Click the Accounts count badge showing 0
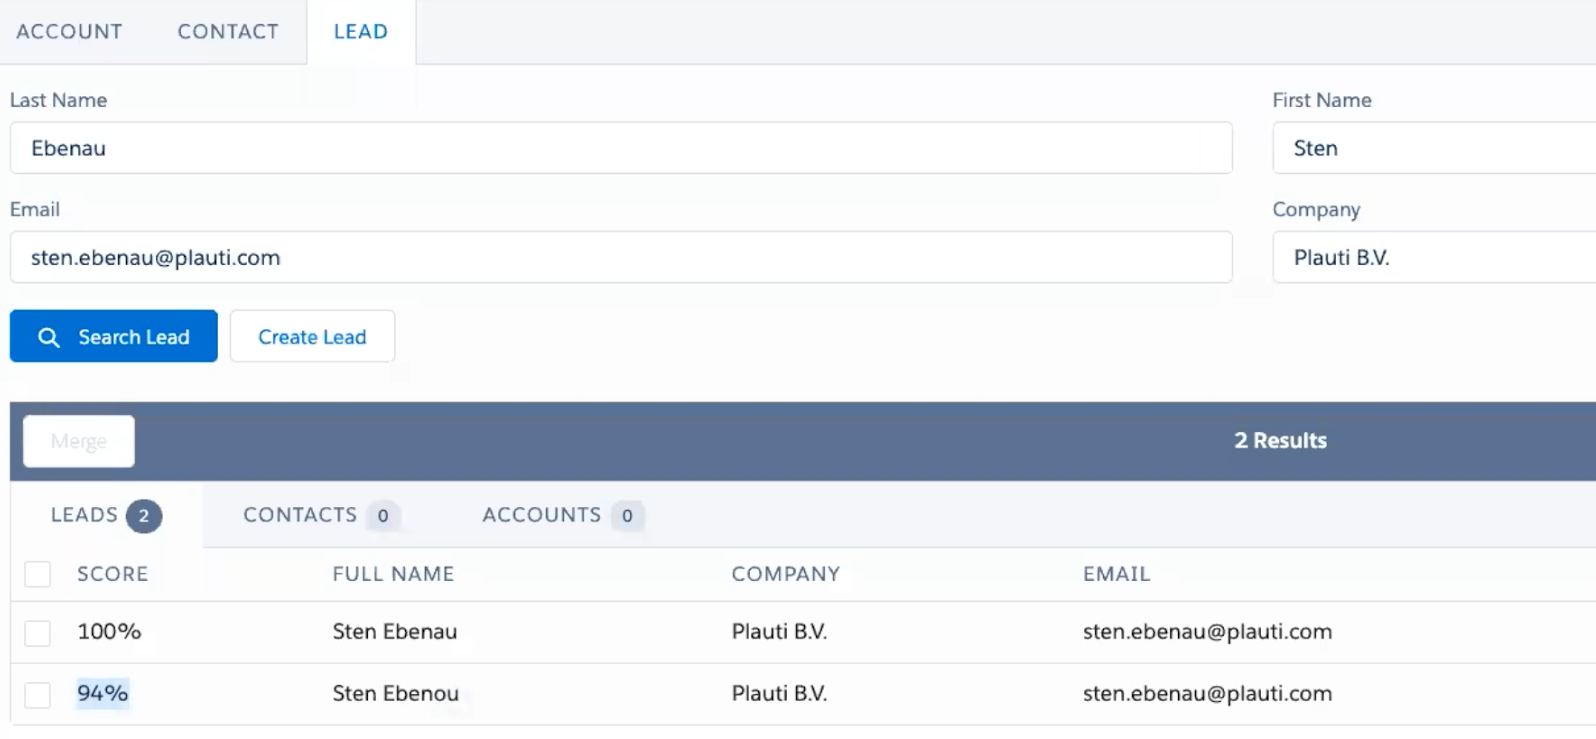The width and height of the screenshot is (1596, 739). point(627,516)
